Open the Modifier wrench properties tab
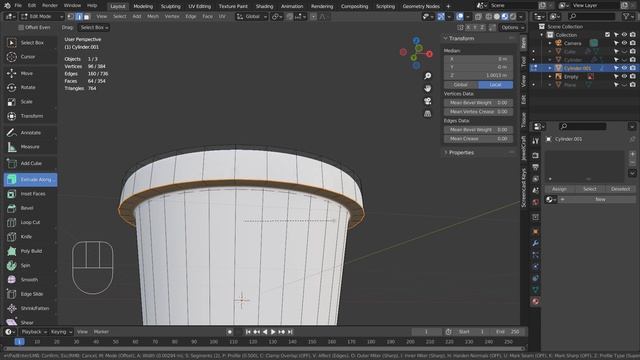Screen dimensions: 640x360 pos(535,243)
